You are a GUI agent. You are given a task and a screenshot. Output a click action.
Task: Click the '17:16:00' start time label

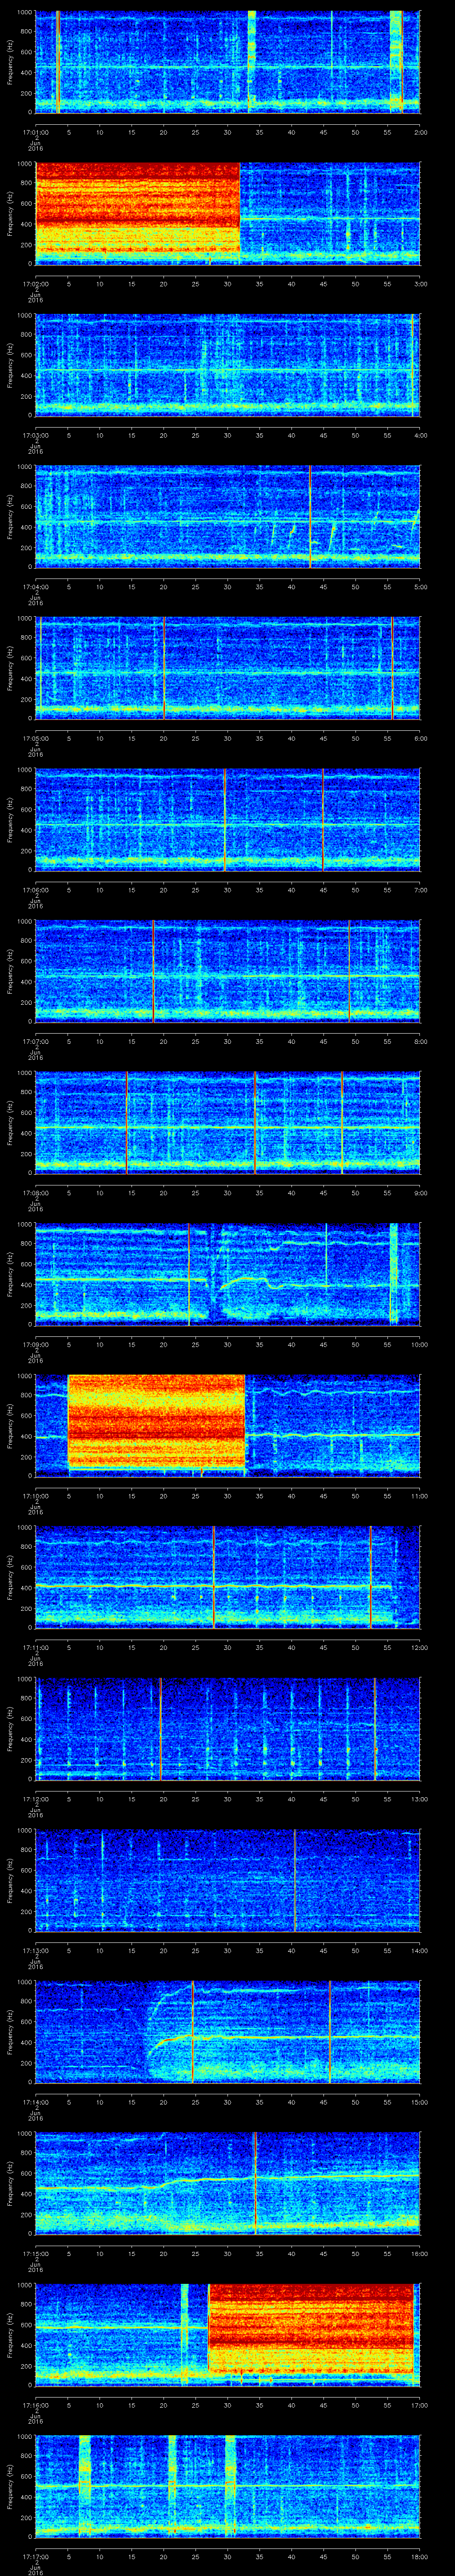point(35,2405)
